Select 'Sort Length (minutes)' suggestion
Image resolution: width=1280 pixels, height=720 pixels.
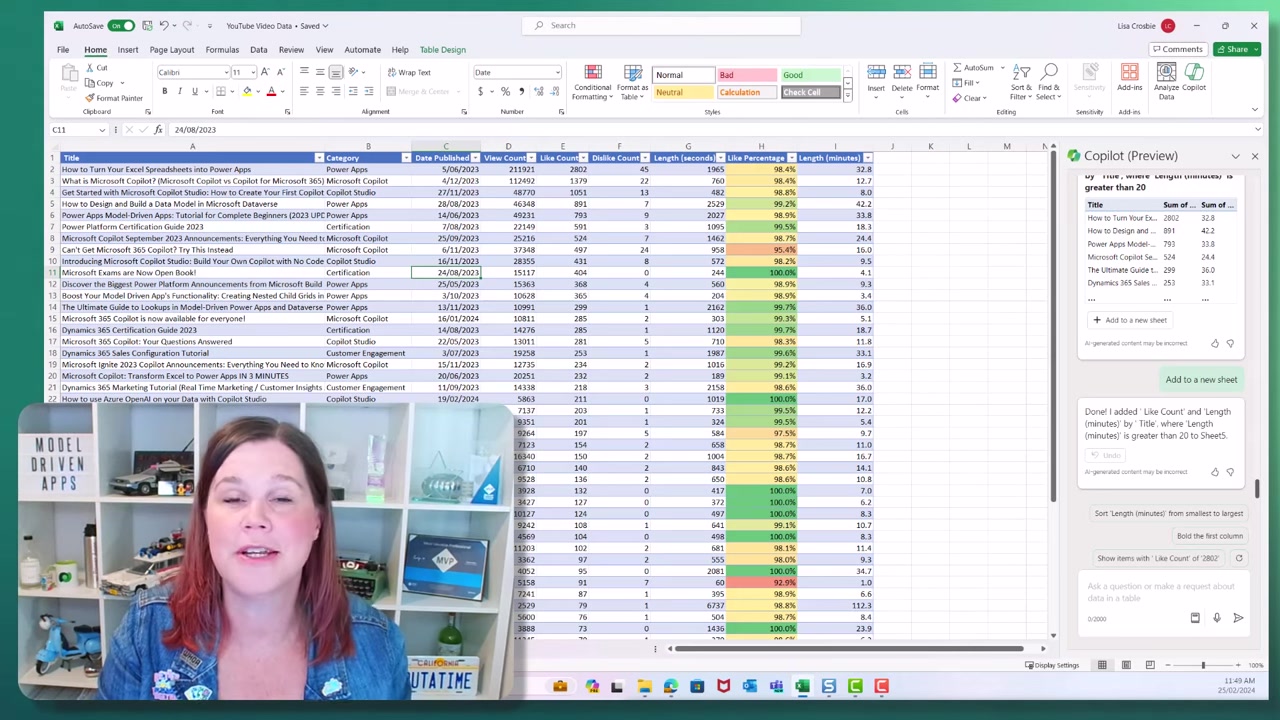point(1168,513)
